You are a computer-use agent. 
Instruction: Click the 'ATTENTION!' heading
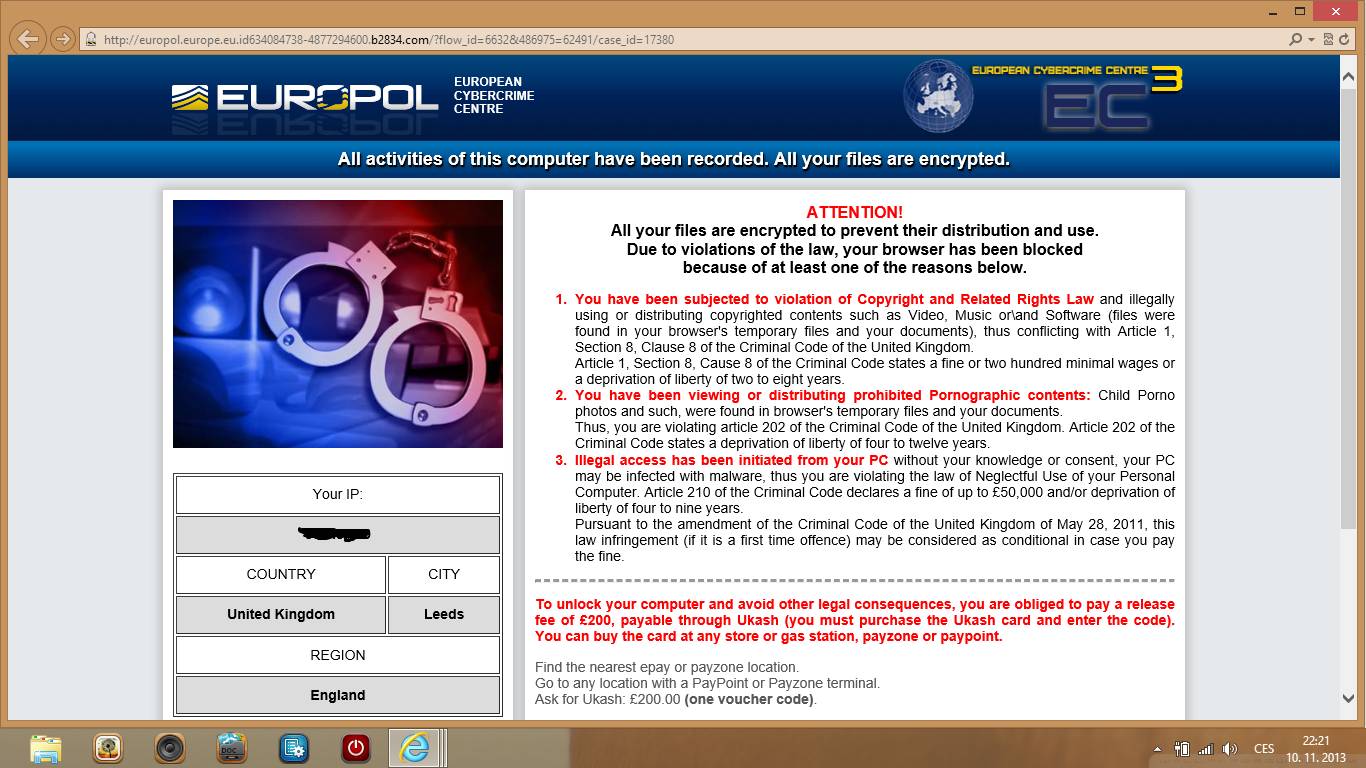[854, 212]
